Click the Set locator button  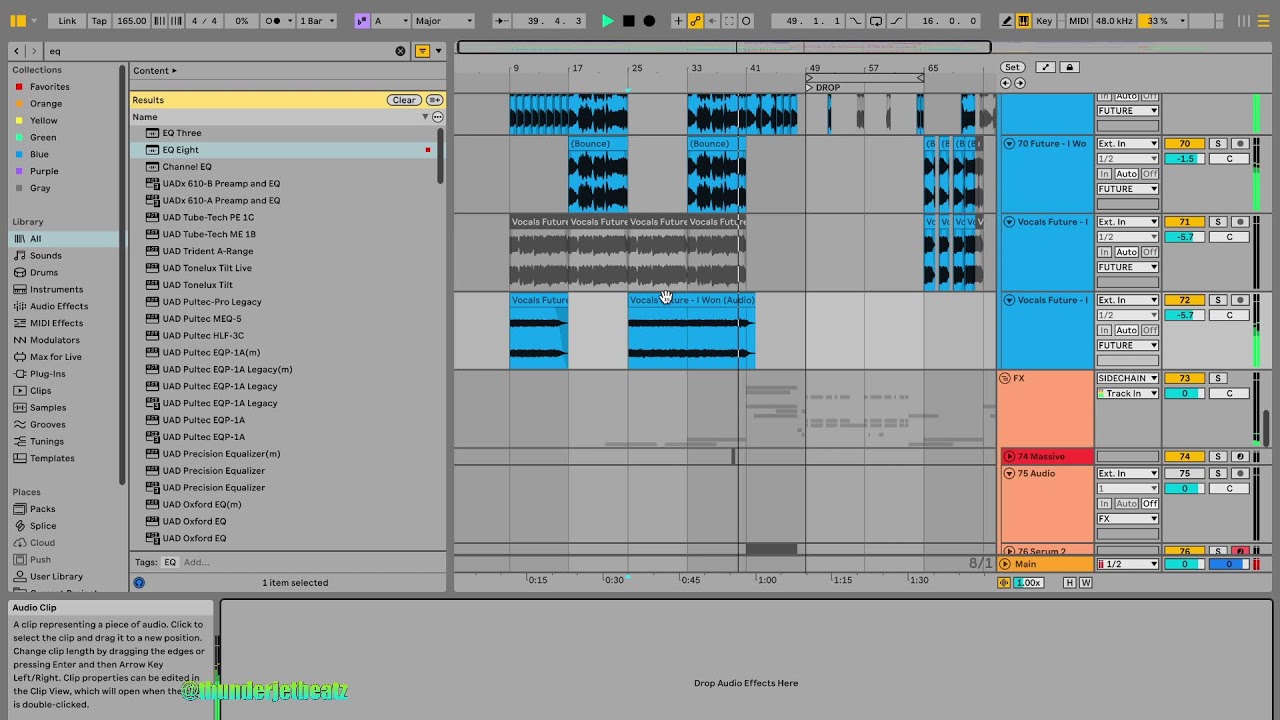coord(1012,67)
